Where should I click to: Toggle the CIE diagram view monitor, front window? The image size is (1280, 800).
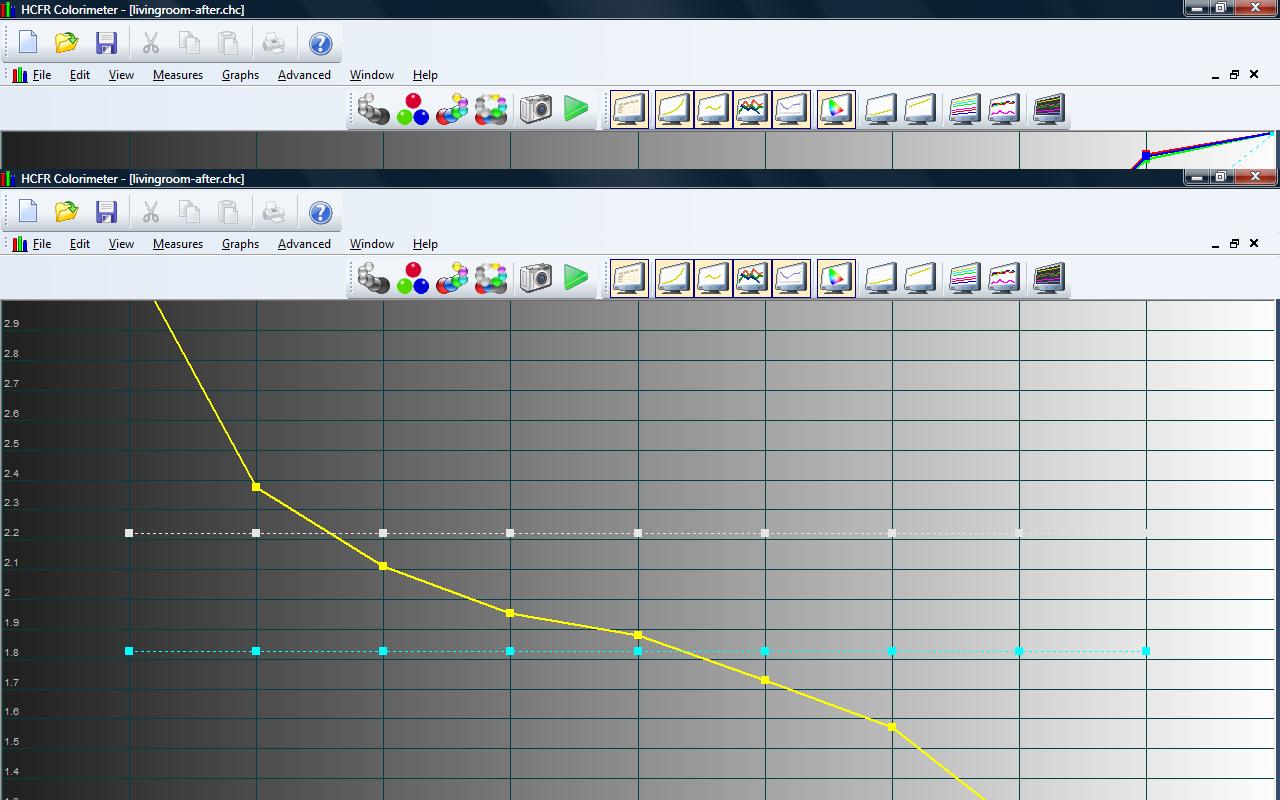tap(836, 278)
